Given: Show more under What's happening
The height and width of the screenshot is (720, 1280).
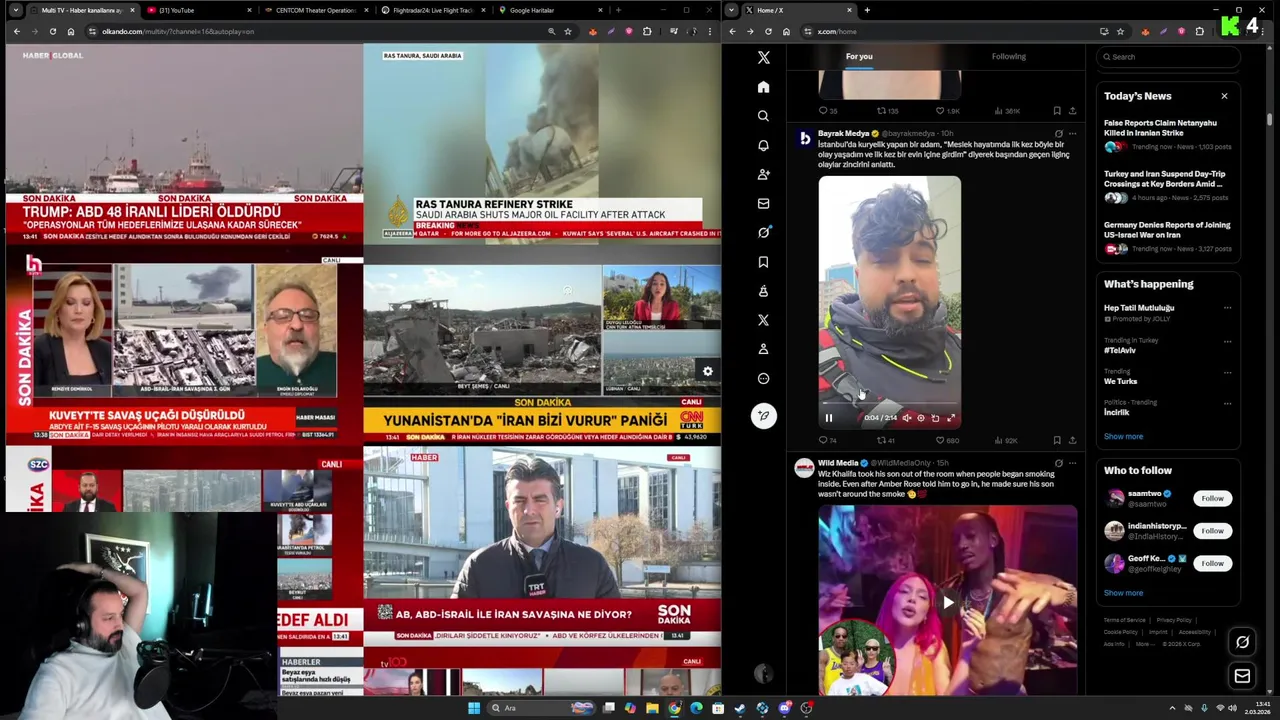Looking at the screenshot, I should tap(1123, 436).
